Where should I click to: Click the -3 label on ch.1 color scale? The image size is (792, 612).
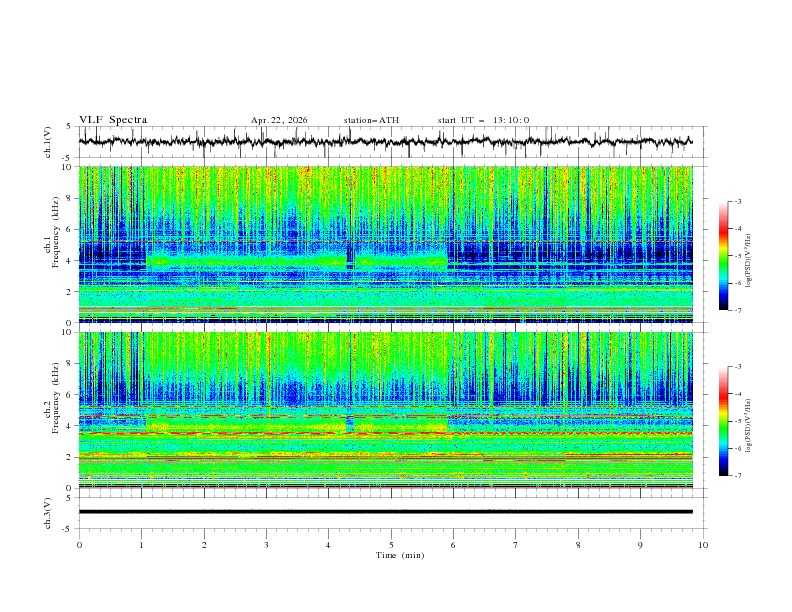pyautogui.click(x=737, y=201)
